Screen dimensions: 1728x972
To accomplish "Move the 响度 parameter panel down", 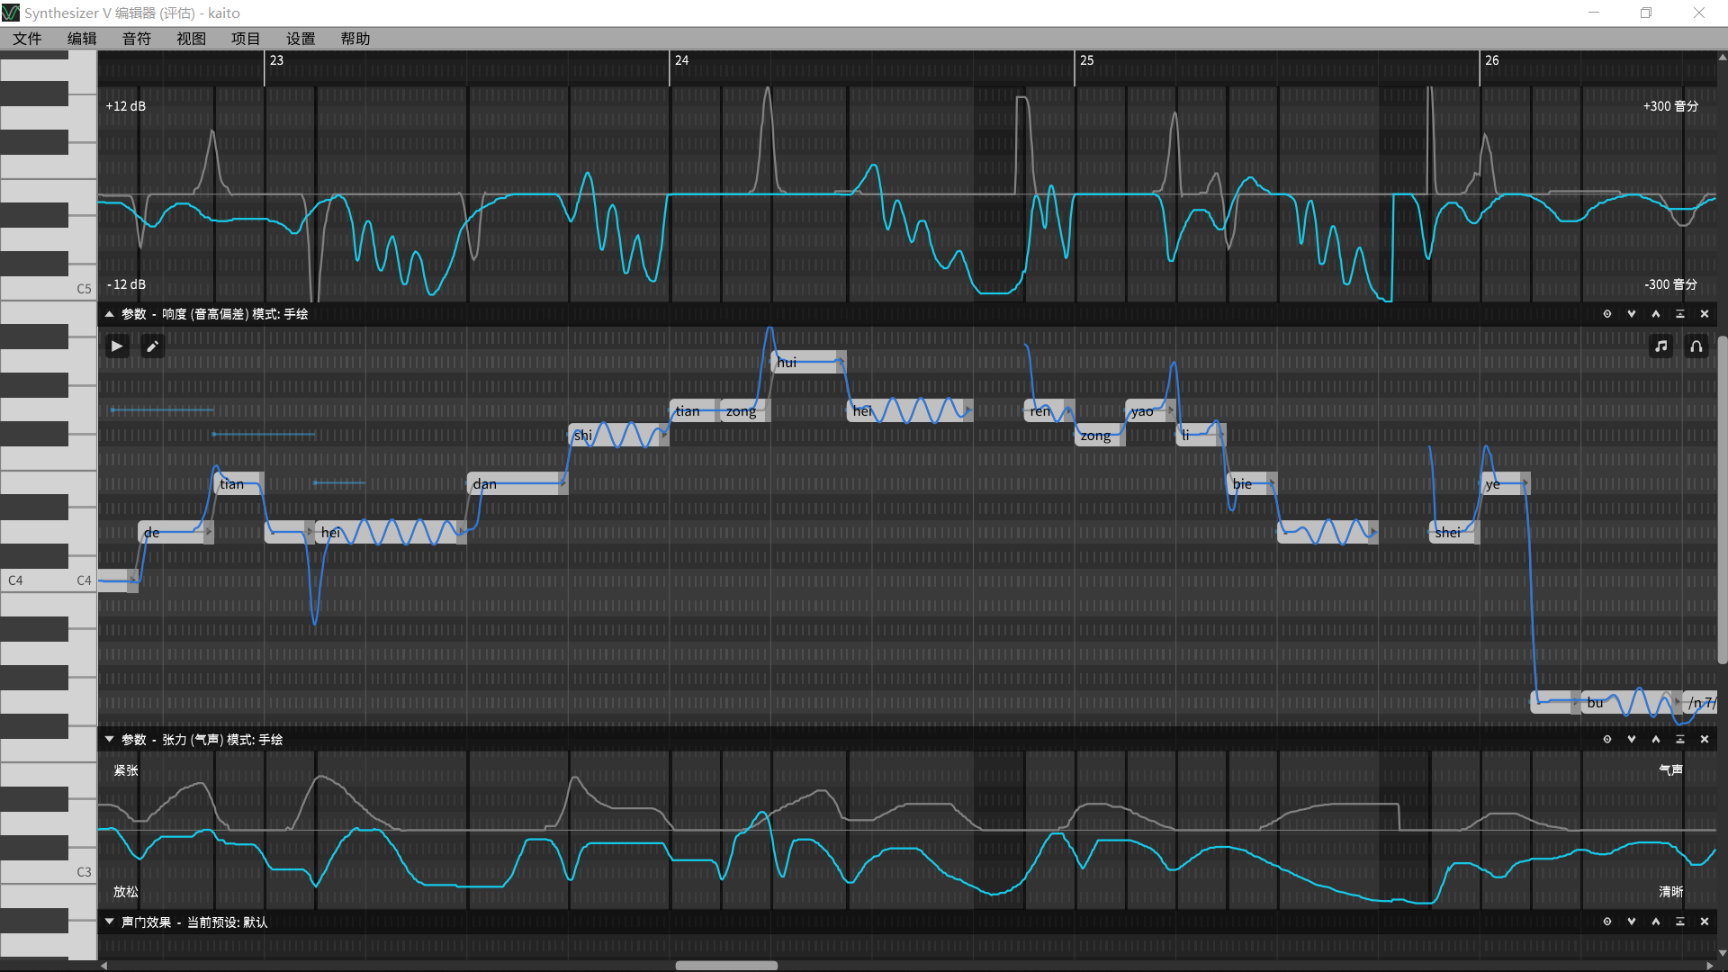I will 1631,314.
